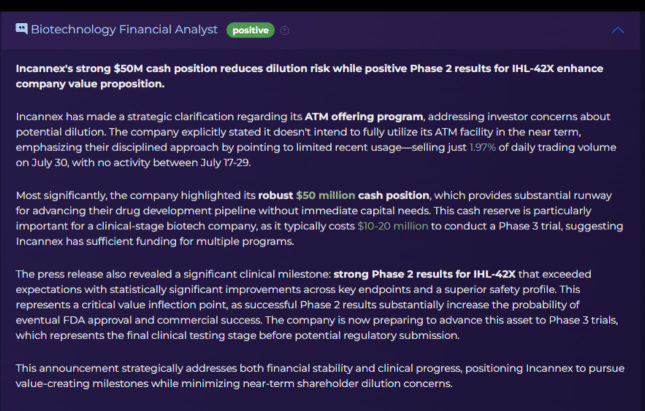Click bold strong Phase 2 results for IHL-42X

tap(424, 274)
